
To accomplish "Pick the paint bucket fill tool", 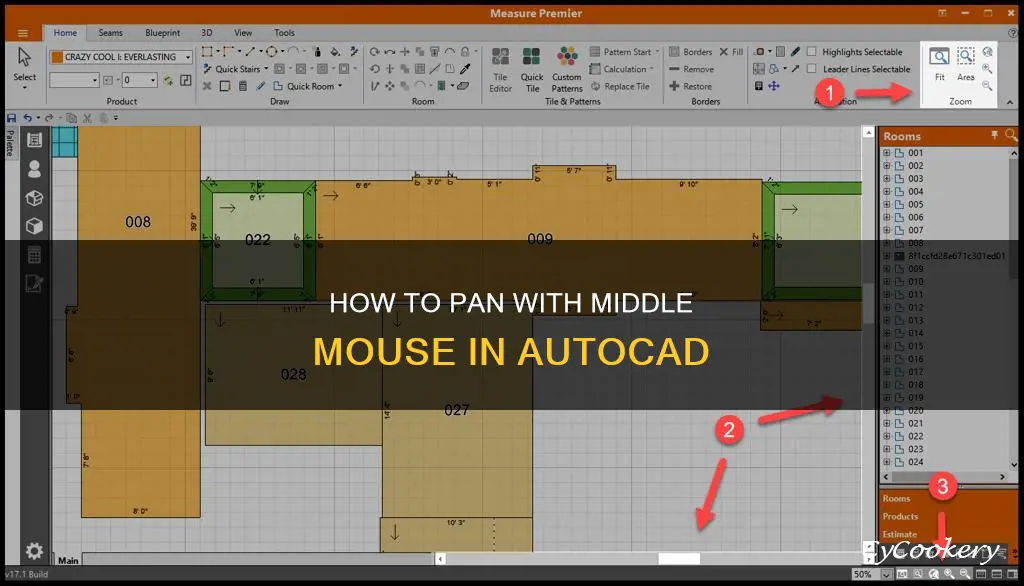I will pyautogui.click(x=334, y=52).
